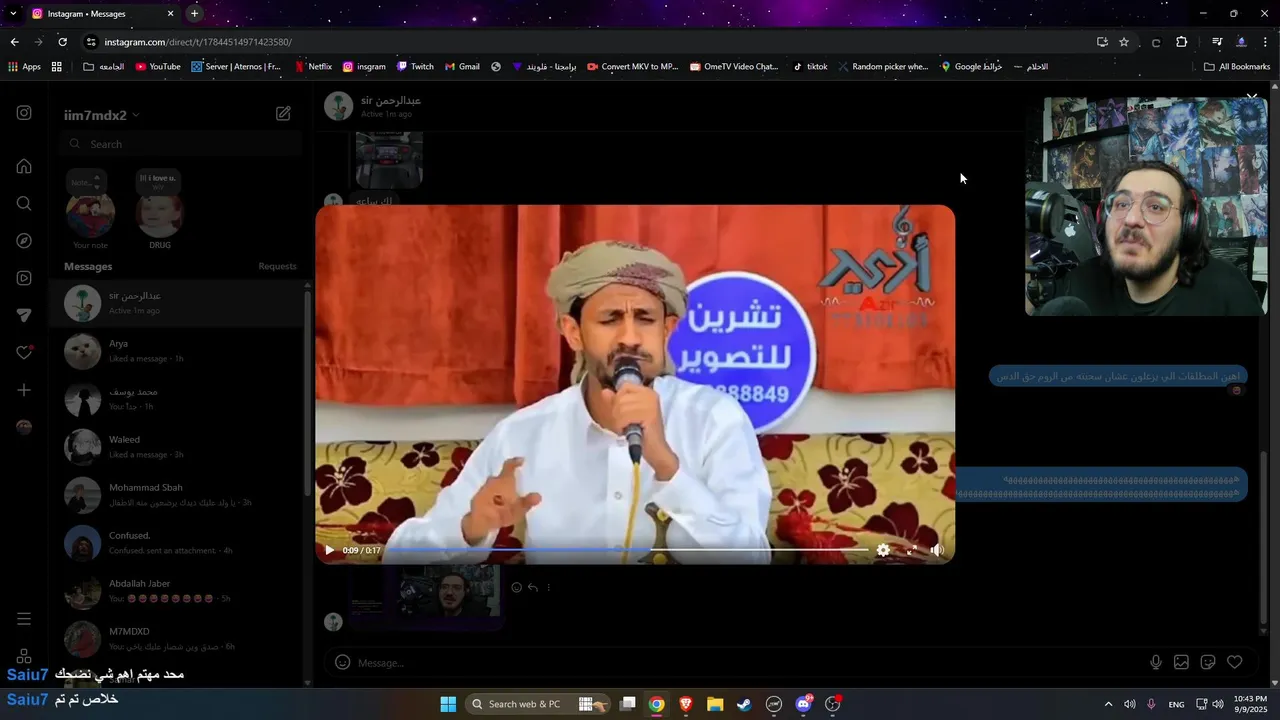Open Discord from the taskbar
Image resolution: width=1280 pixels, height=720 pixels.
[x=803, y=704]
